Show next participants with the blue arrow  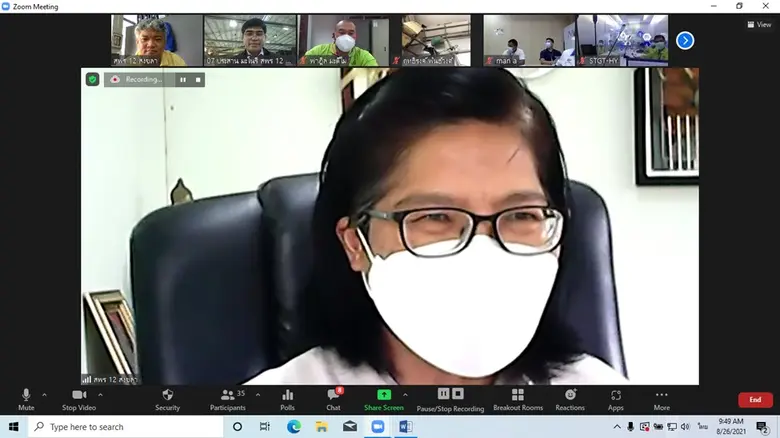pos(685,40)
